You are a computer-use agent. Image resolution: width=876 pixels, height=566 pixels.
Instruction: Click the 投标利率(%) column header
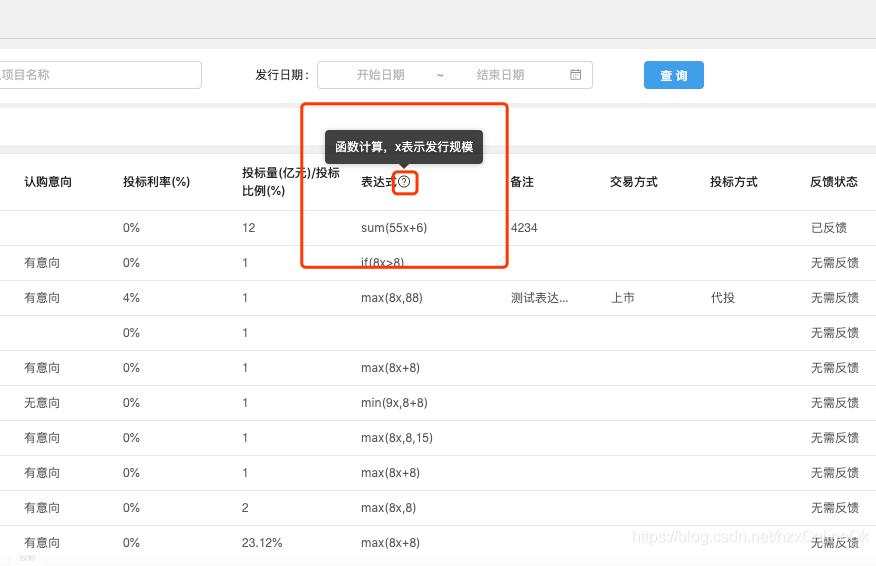[x=156, y=182]
